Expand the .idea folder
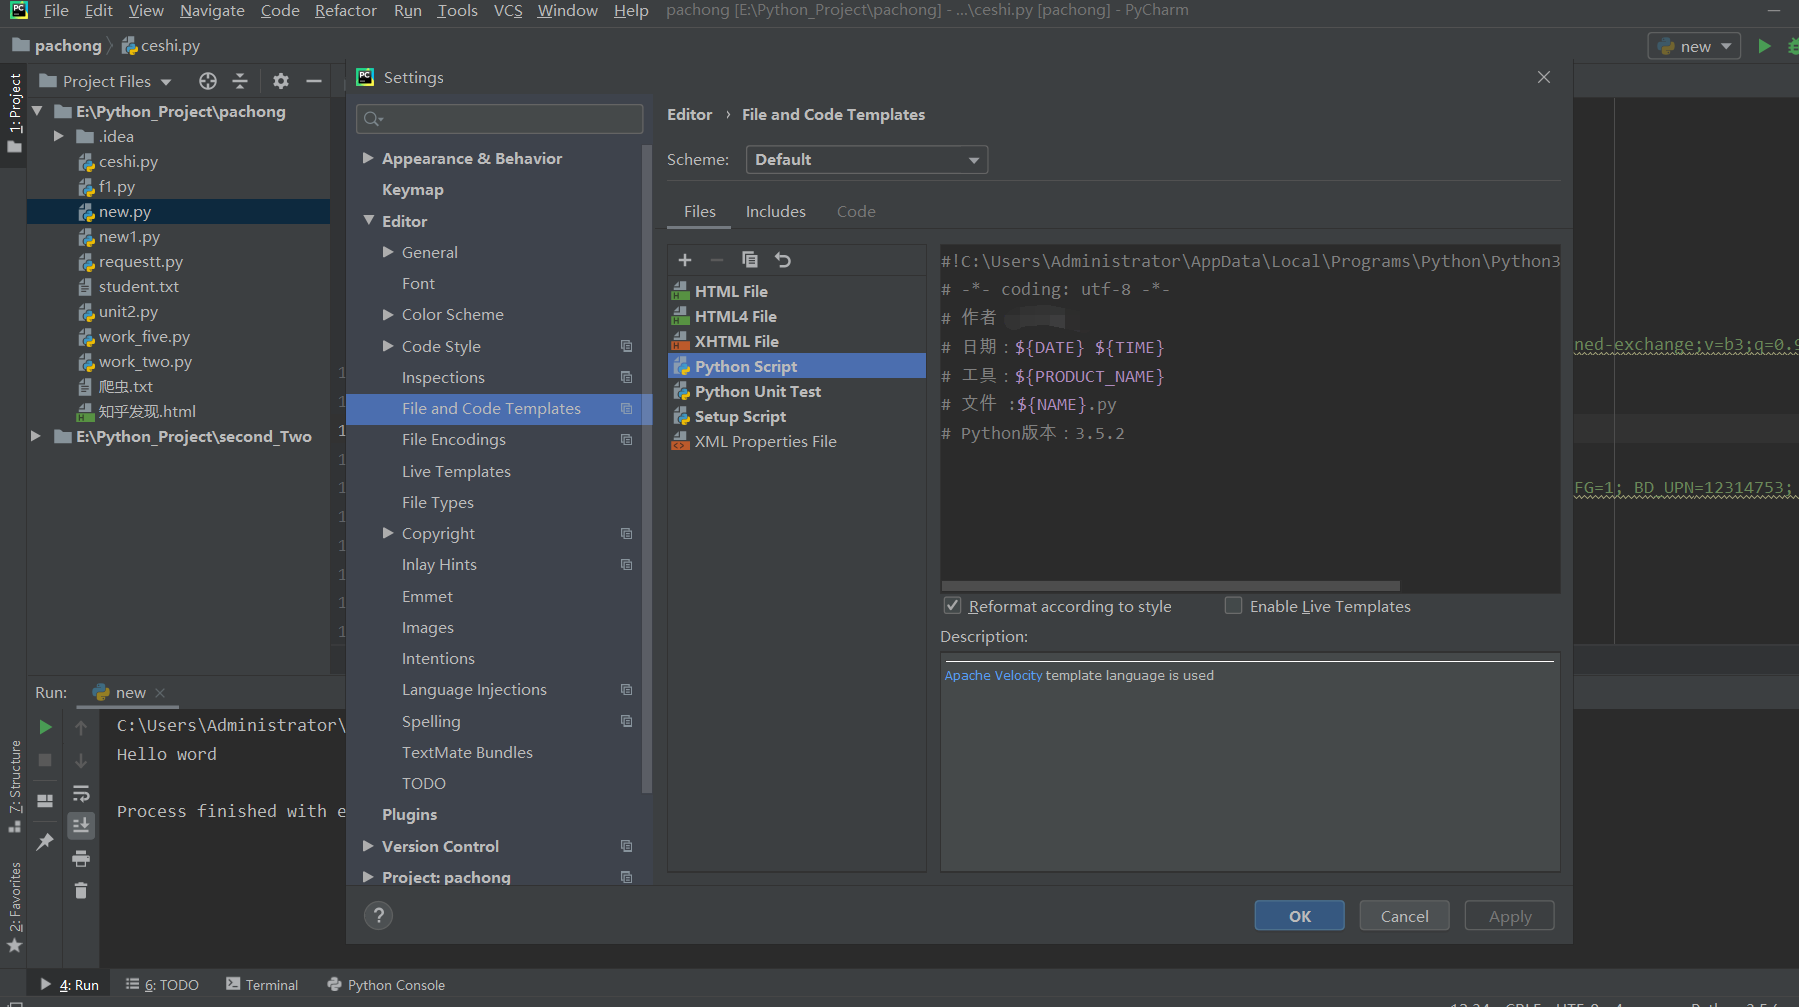The image size is (1799, 1007). click(58, 136)
